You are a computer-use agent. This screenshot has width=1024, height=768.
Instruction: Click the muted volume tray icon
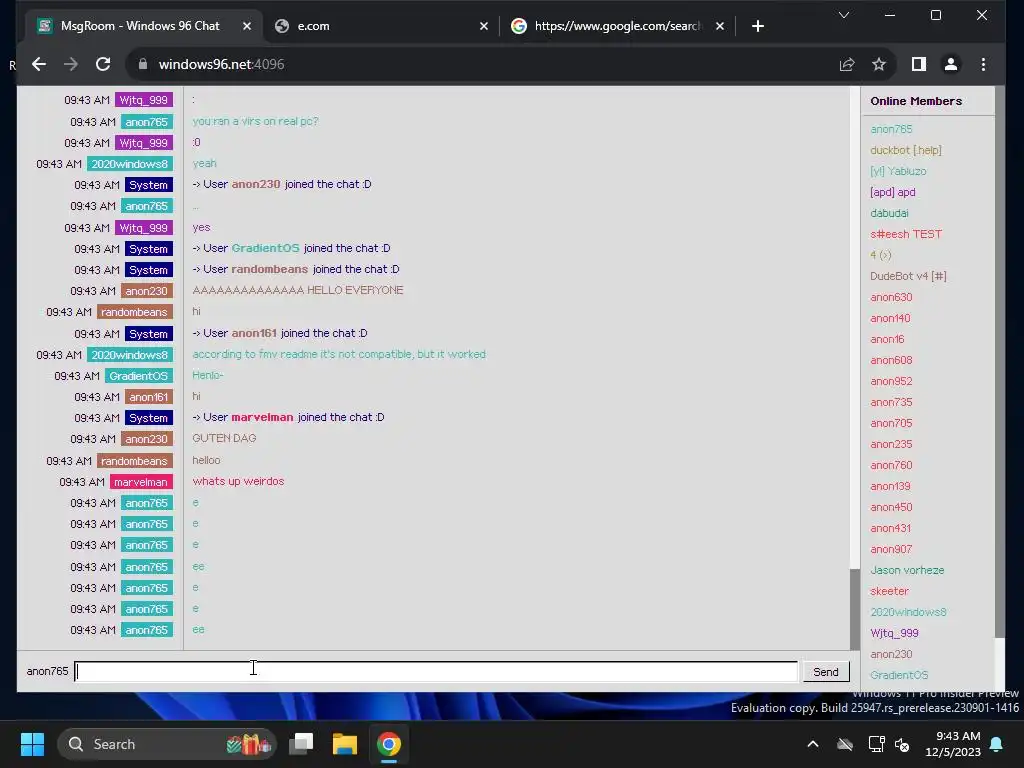[902, 744]
